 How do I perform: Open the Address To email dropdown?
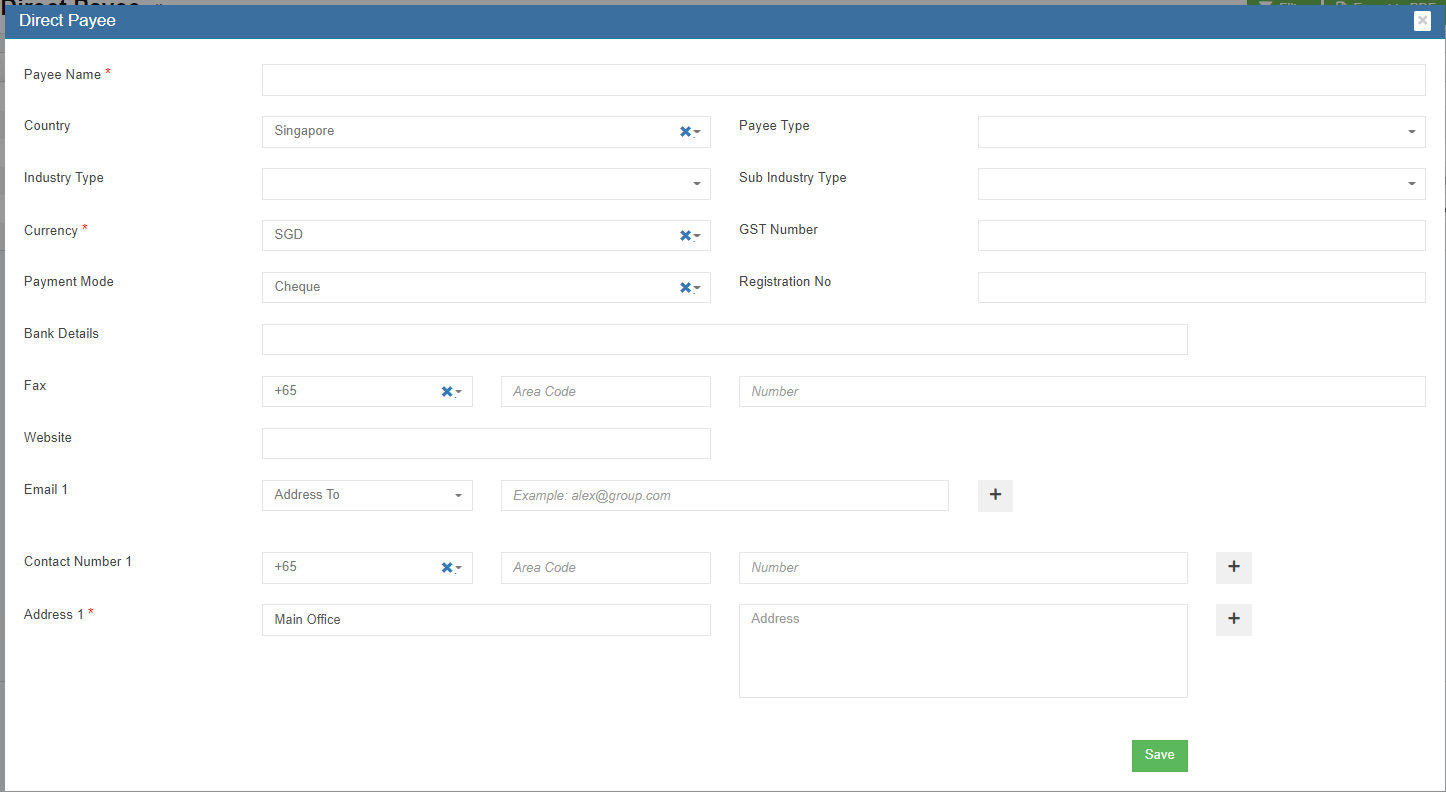(367, 495)
